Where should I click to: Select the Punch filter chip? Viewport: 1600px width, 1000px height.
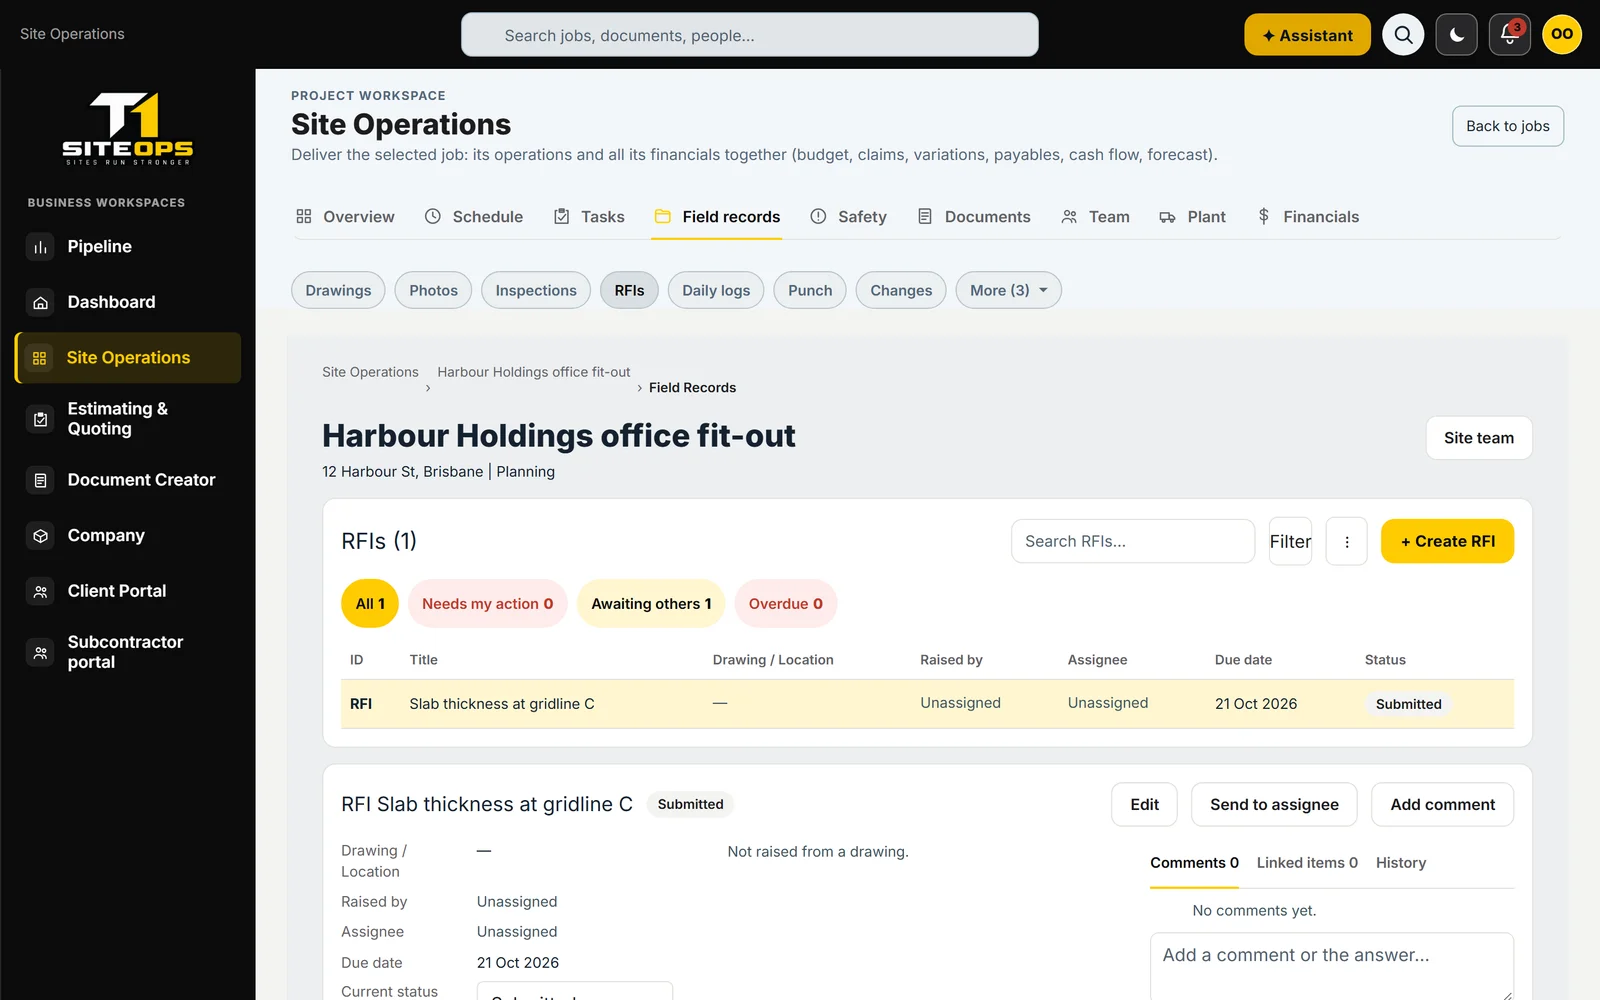810,290
